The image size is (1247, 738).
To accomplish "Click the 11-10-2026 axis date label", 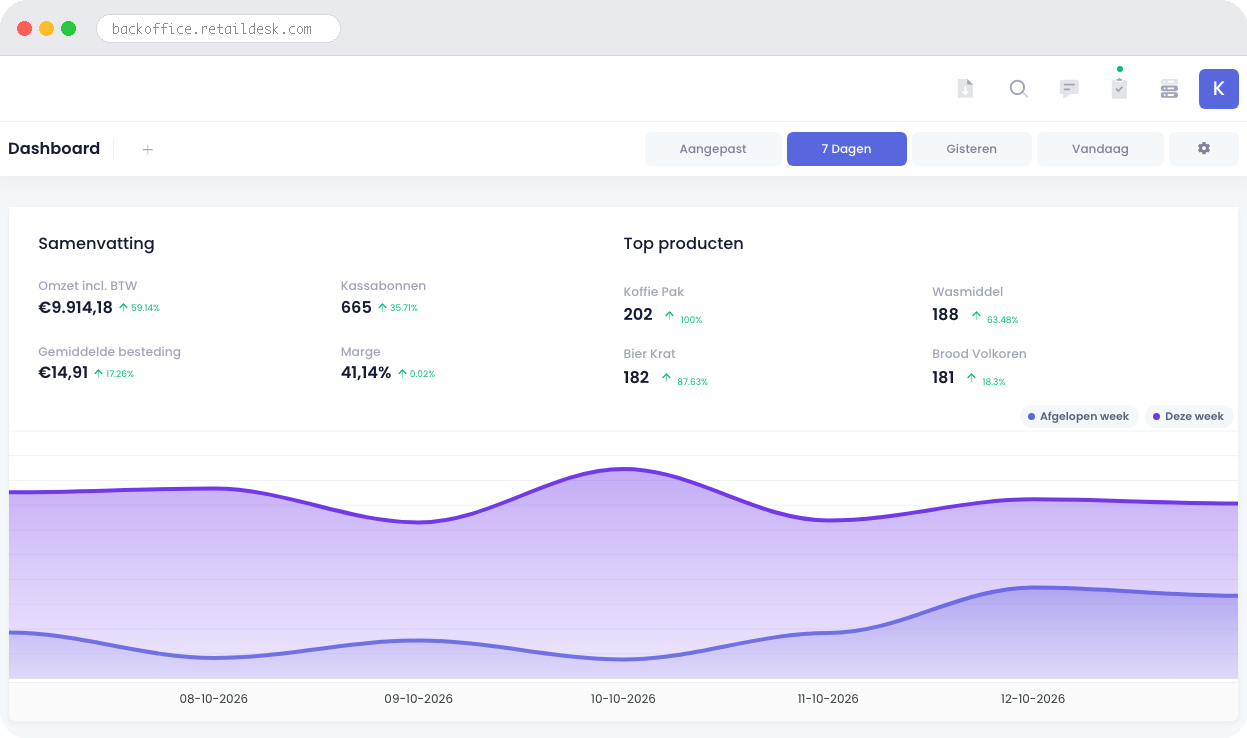I will coord(828,699).
